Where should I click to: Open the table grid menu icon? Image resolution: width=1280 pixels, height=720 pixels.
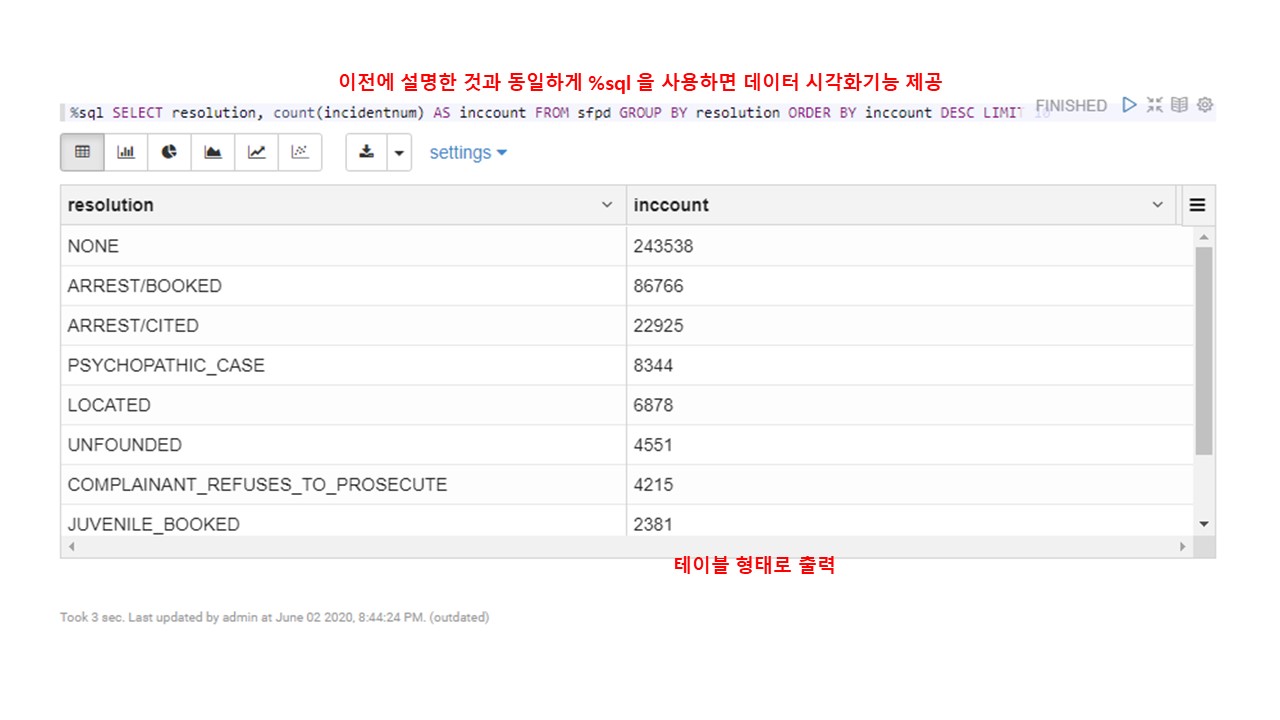[1198, 205]
